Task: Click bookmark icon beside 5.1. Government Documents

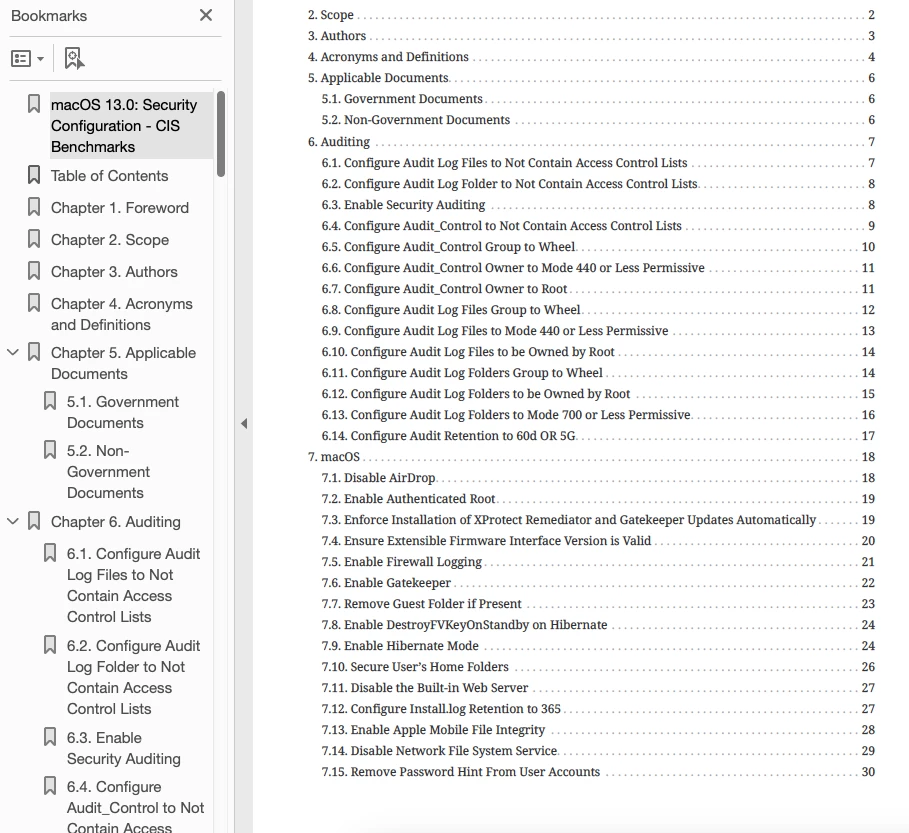Action: (x=50, y=401)
